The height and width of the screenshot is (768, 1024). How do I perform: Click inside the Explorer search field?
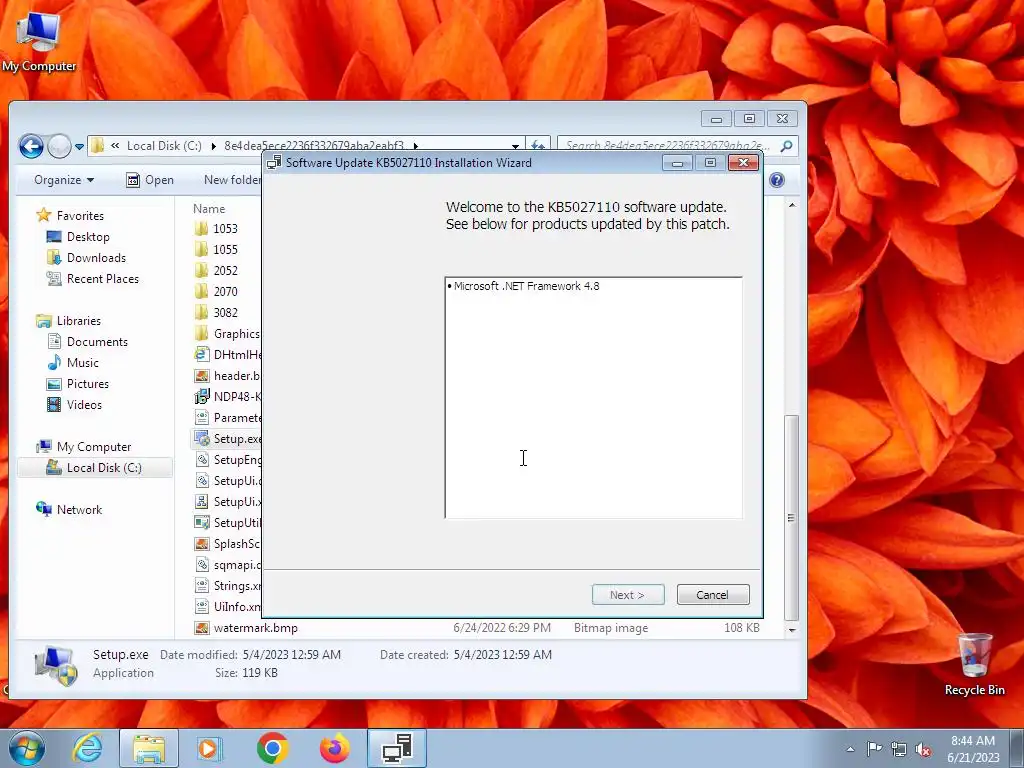[667, 146]
